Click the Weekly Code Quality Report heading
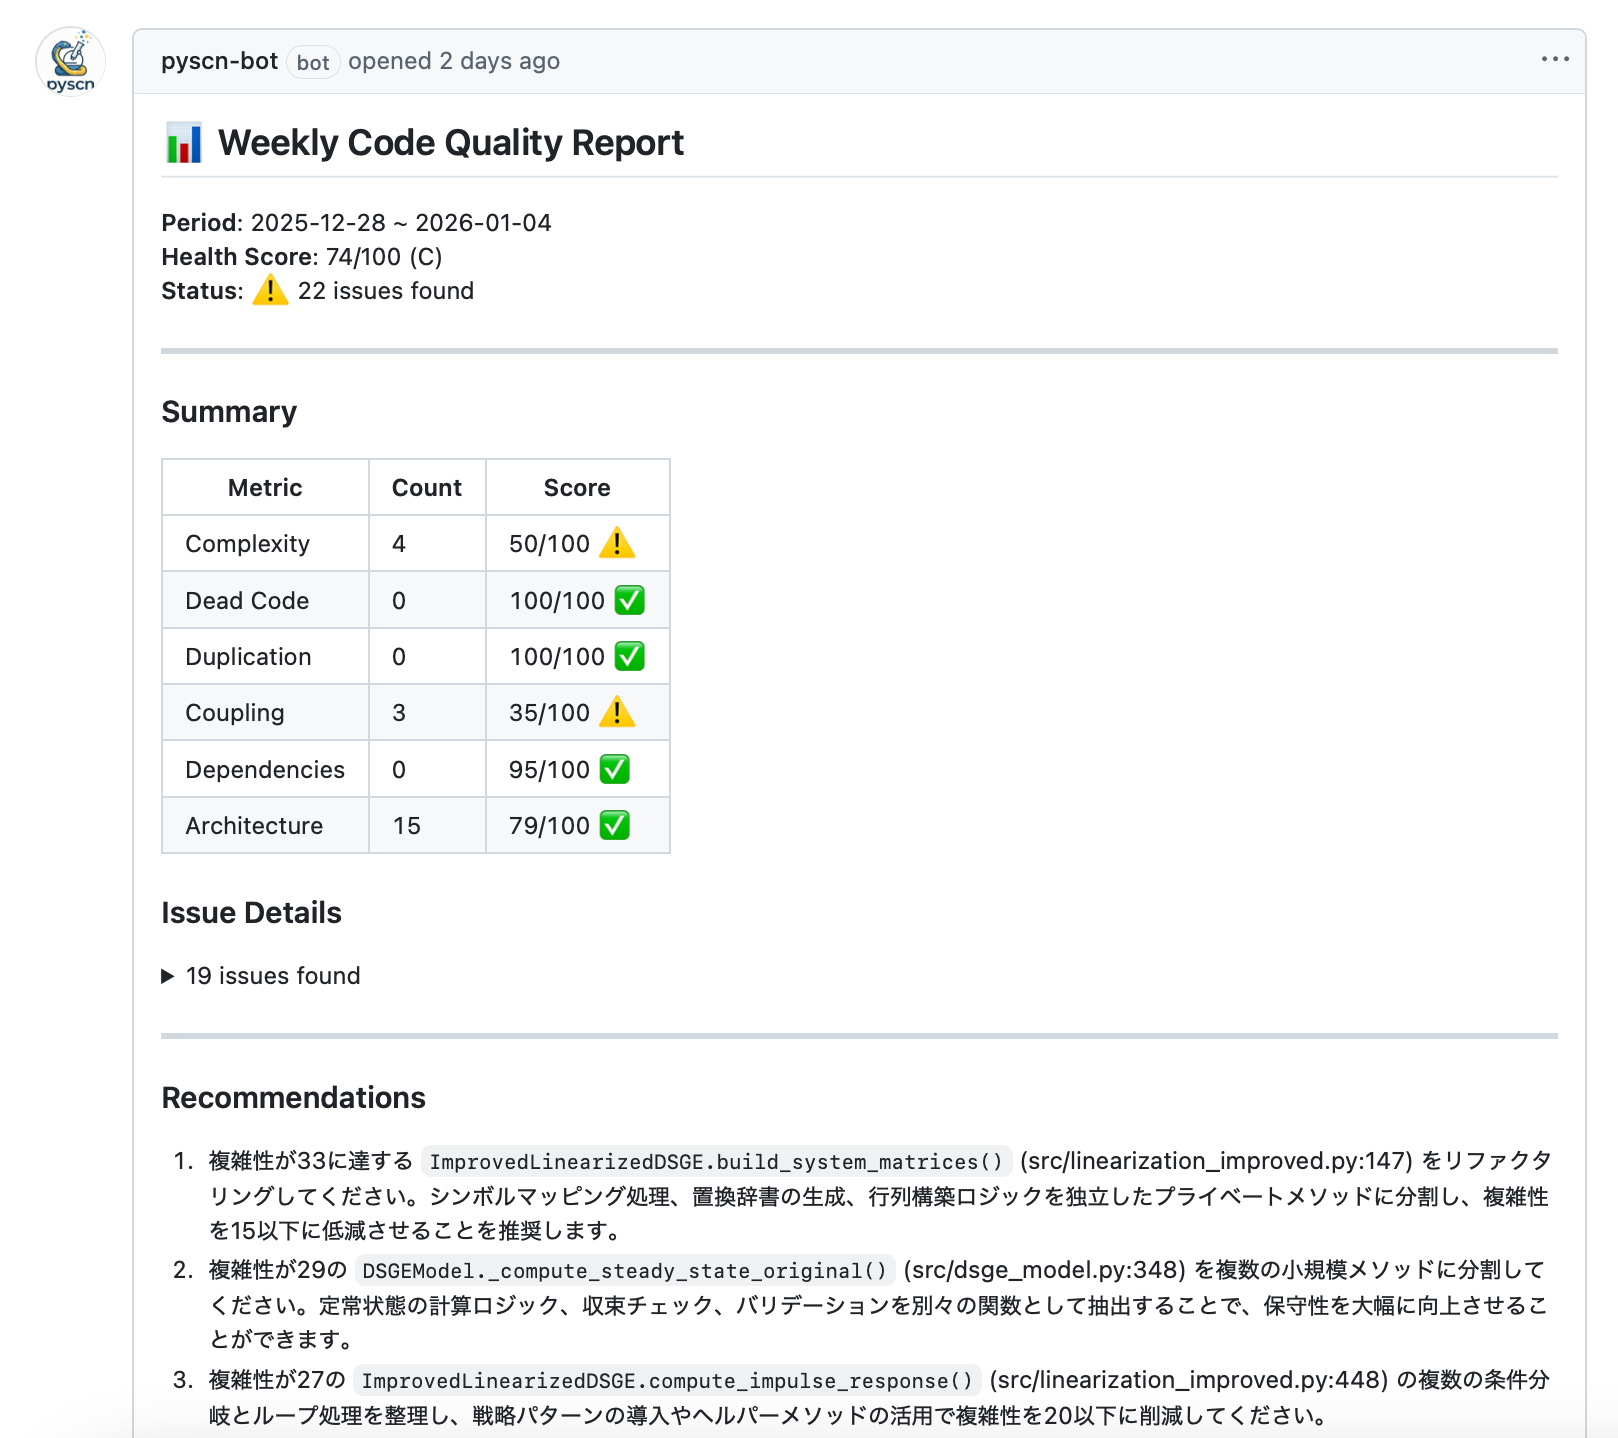Viewport: 1618px width, 1438px height. (451, 143)
